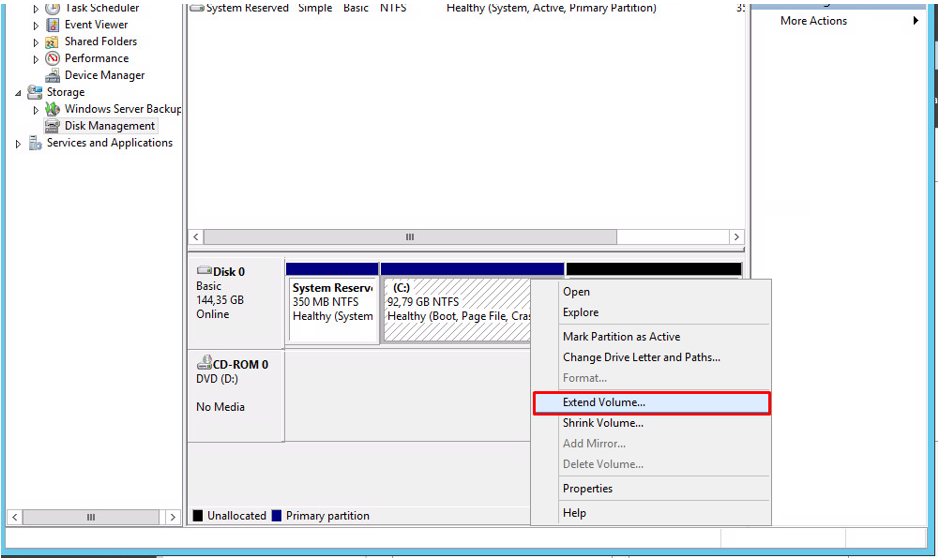Select the Disk Management icon
The width and height of the screenshot is (938, 558).
[53, 126]
